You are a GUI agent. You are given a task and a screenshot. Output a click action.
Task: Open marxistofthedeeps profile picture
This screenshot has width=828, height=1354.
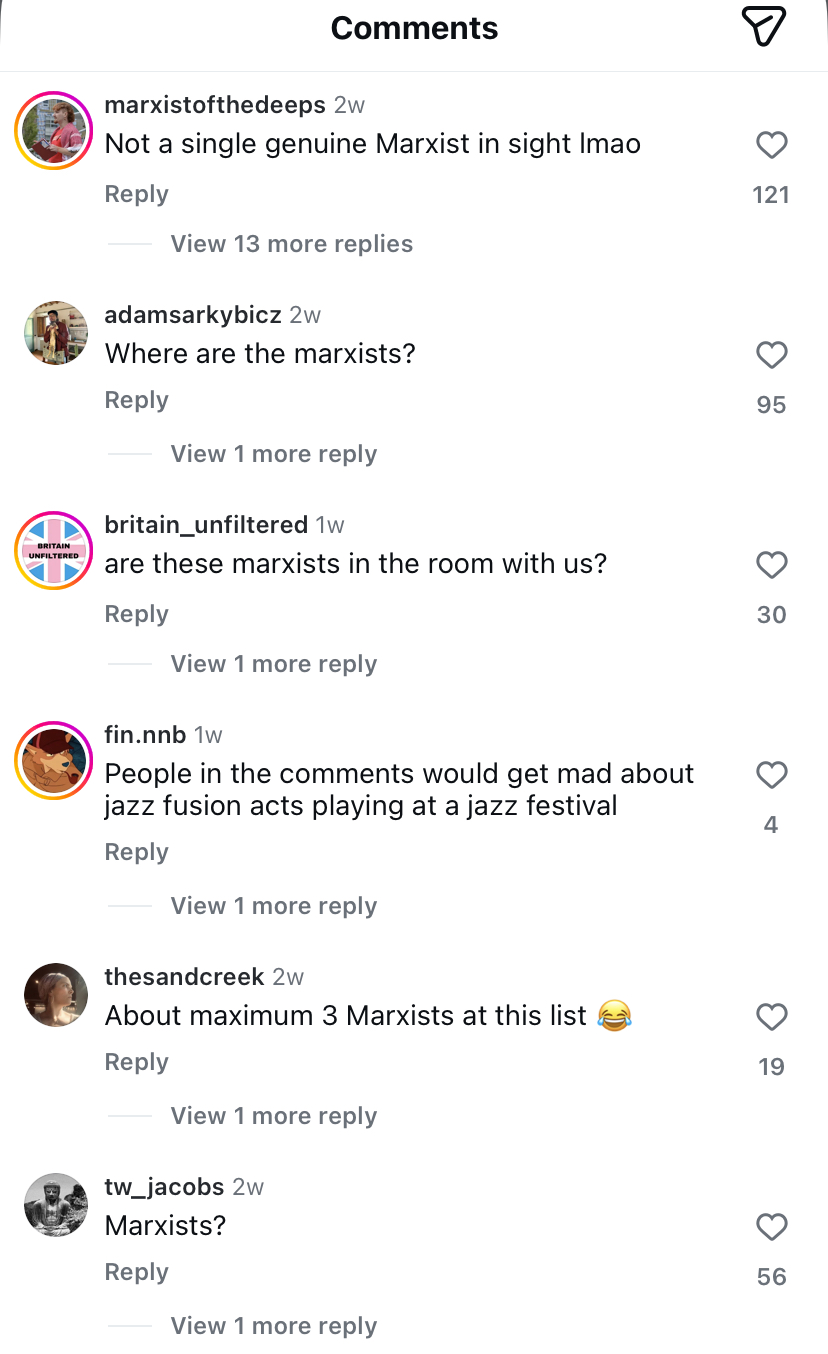point(54,130)
